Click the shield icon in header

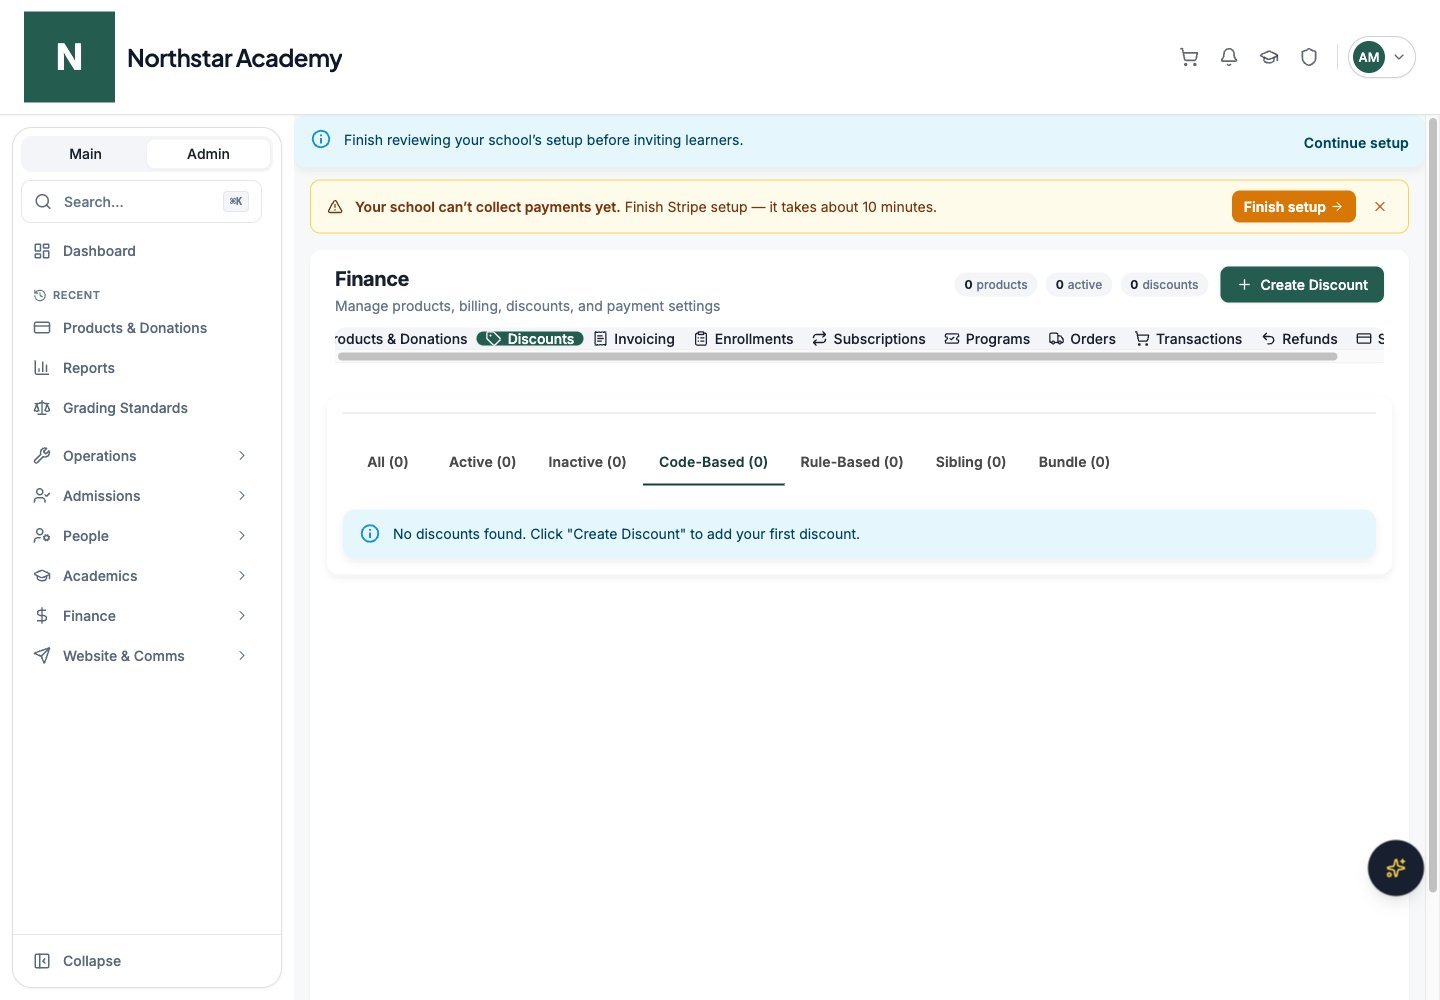point(1309,57)
